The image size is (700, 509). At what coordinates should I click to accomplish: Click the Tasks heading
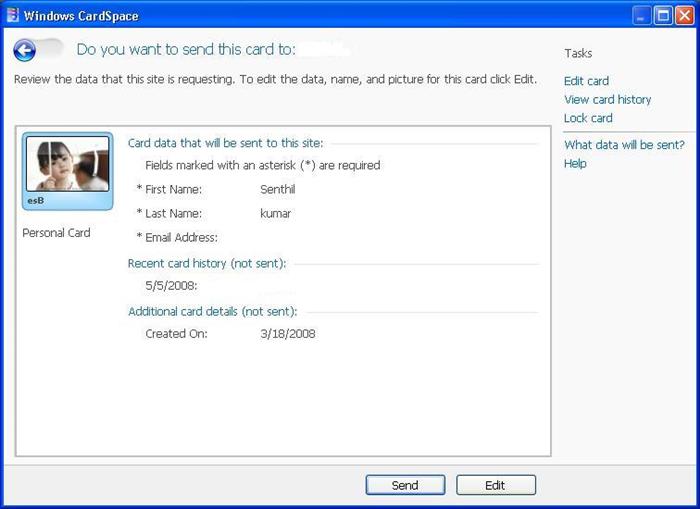[x=578, y=54]
